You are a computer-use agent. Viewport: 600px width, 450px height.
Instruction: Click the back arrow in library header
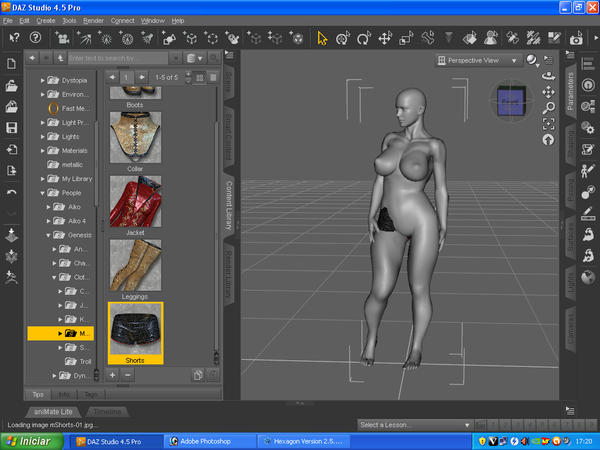pyautogui.click(x=32, y=58)
